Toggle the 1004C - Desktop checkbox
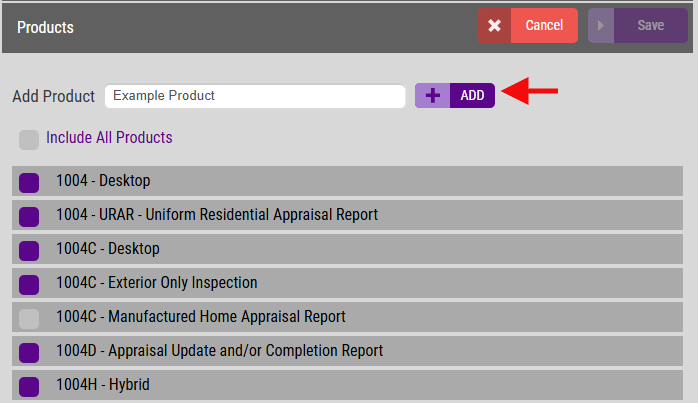 point(29,251)
